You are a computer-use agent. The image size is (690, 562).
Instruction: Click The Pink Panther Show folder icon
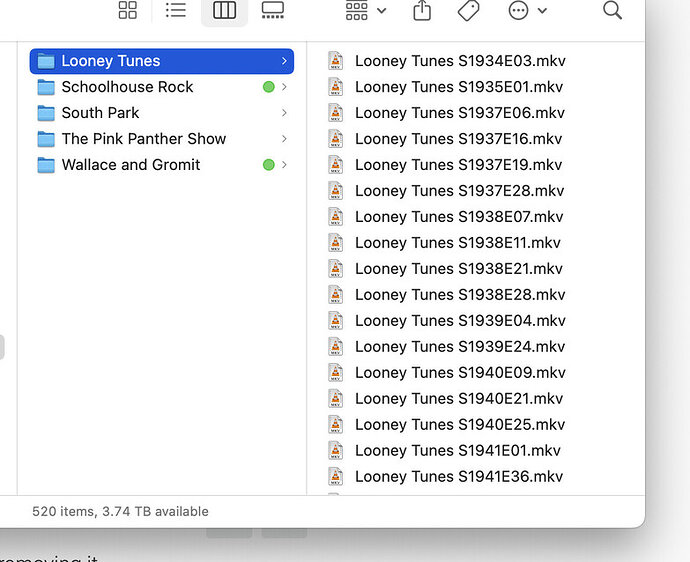pyautogui.click(x=46, y=139)
